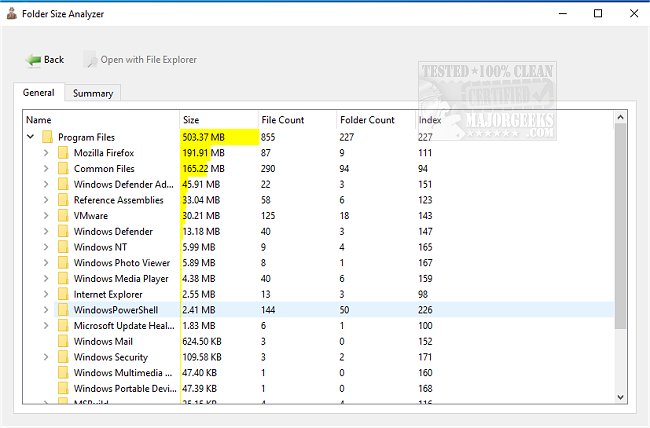The height and width of the screenshot is (428, 650).
Task: Select the Common Files folder icon
Action: pyautogui.click(x=63, y=168)
